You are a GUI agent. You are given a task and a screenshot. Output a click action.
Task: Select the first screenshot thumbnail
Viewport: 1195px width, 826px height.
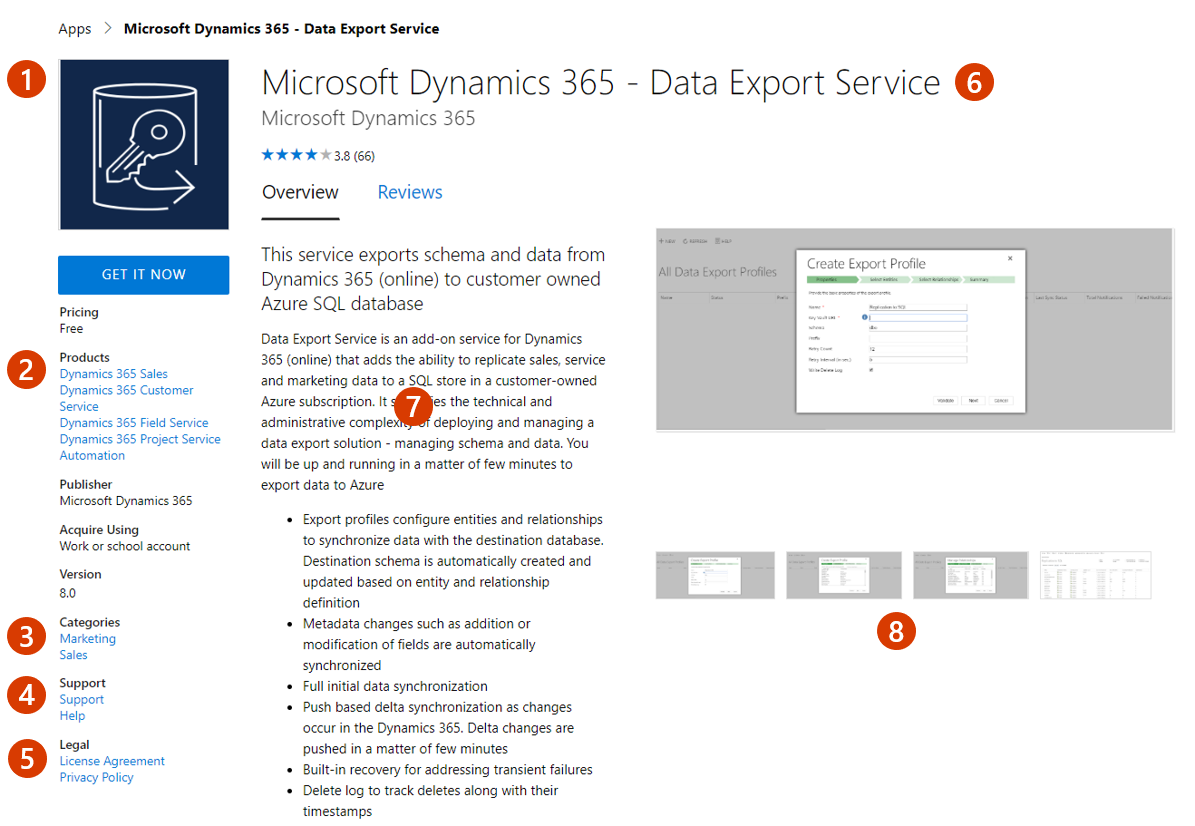point(715,575)
